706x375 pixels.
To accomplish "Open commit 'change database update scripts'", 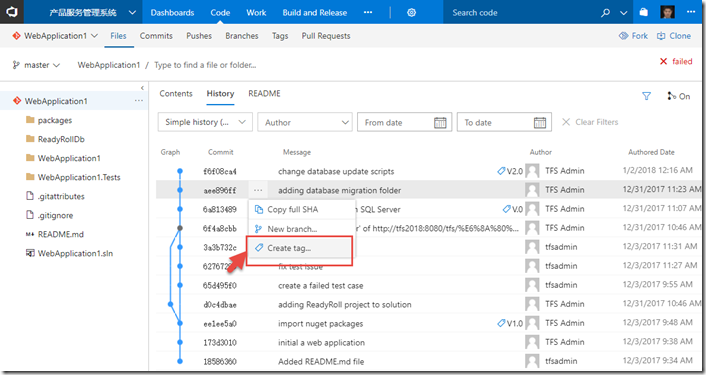I will click(x=336, y=171).
